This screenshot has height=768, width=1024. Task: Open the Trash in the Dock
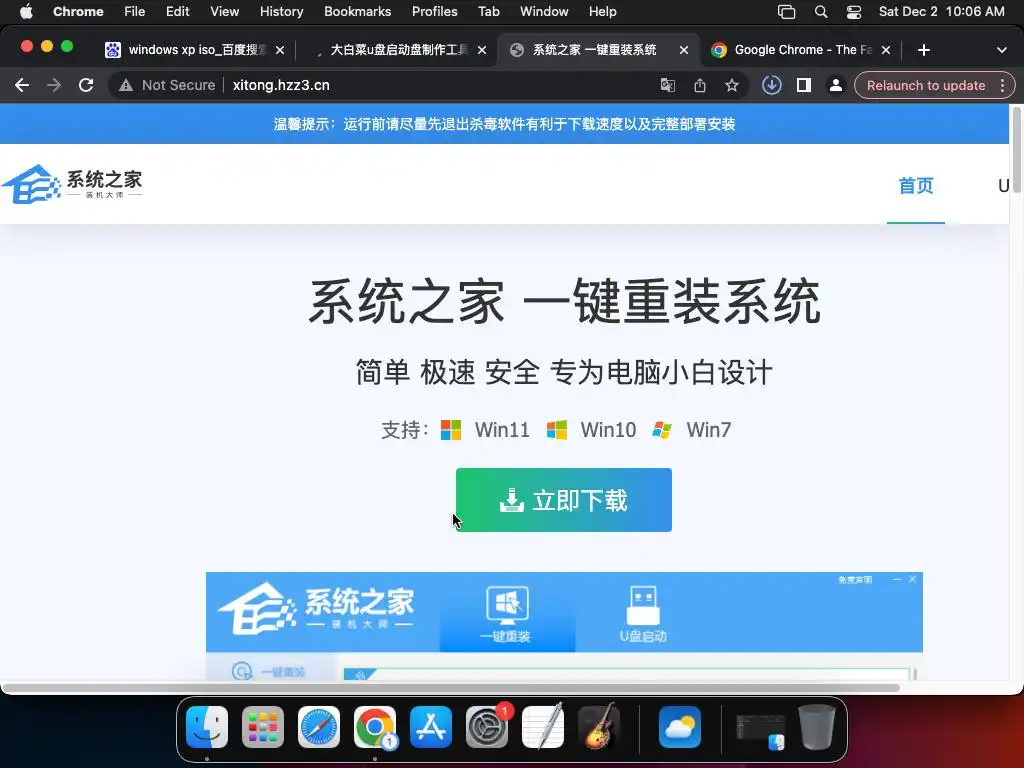pyautogui.click(x=816, y=727)
